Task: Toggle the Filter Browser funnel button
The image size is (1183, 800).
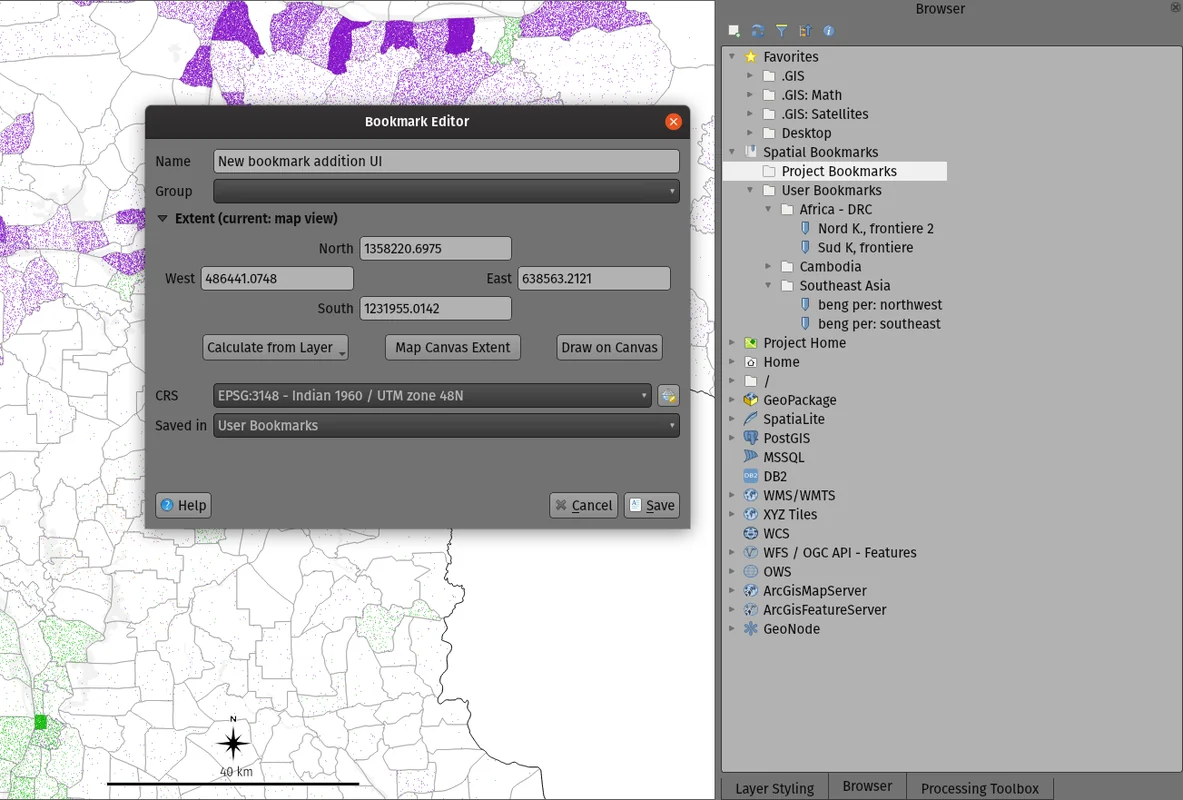Action: point(781,31)
